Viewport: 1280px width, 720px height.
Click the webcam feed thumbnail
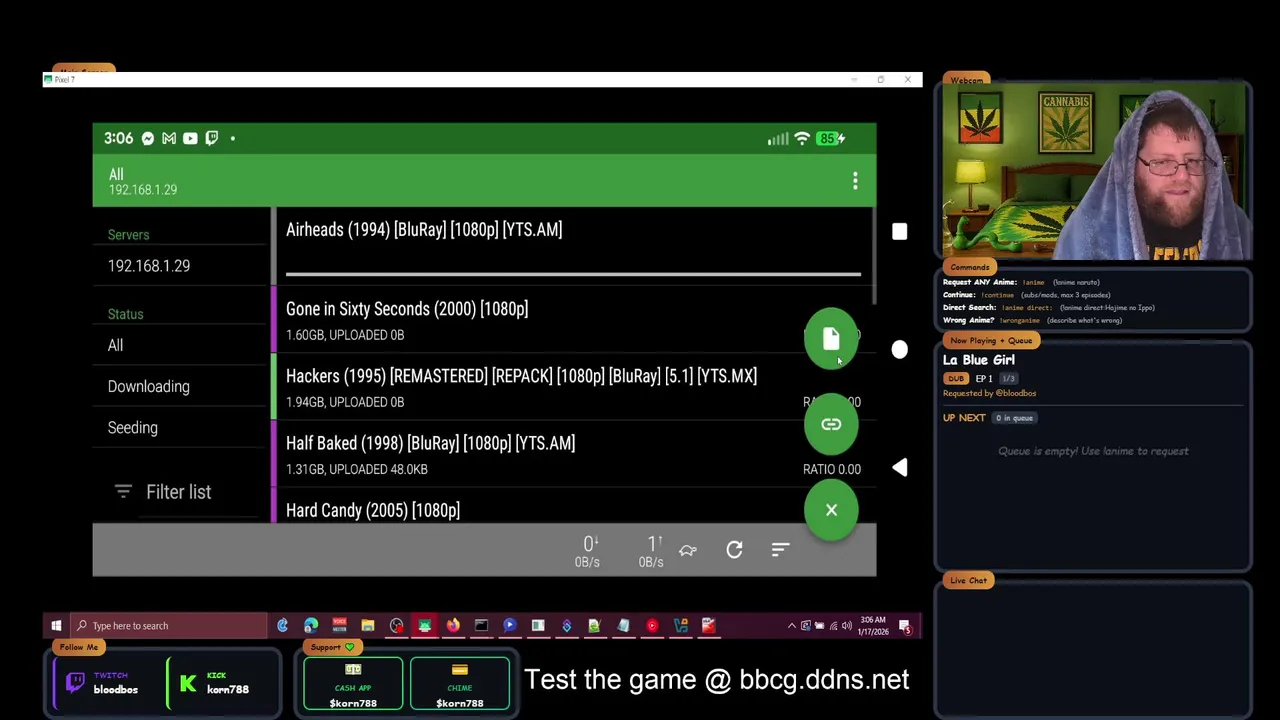[x=1093, y=172]
